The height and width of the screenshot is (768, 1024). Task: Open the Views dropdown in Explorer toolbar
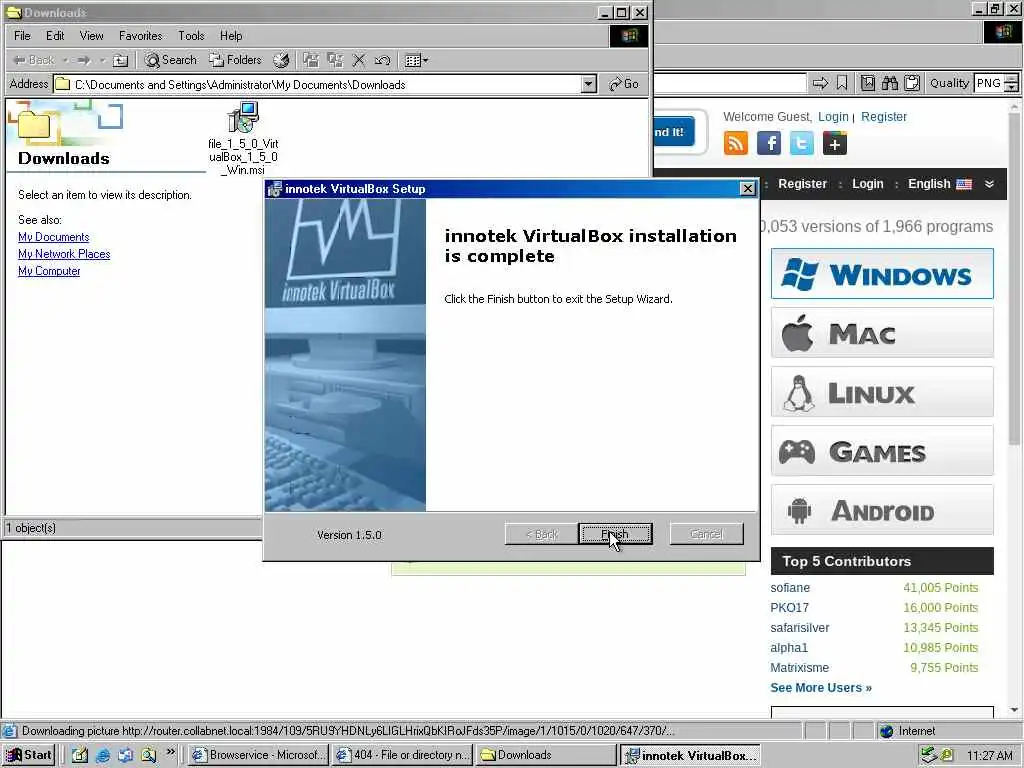[x=417, y=61]
